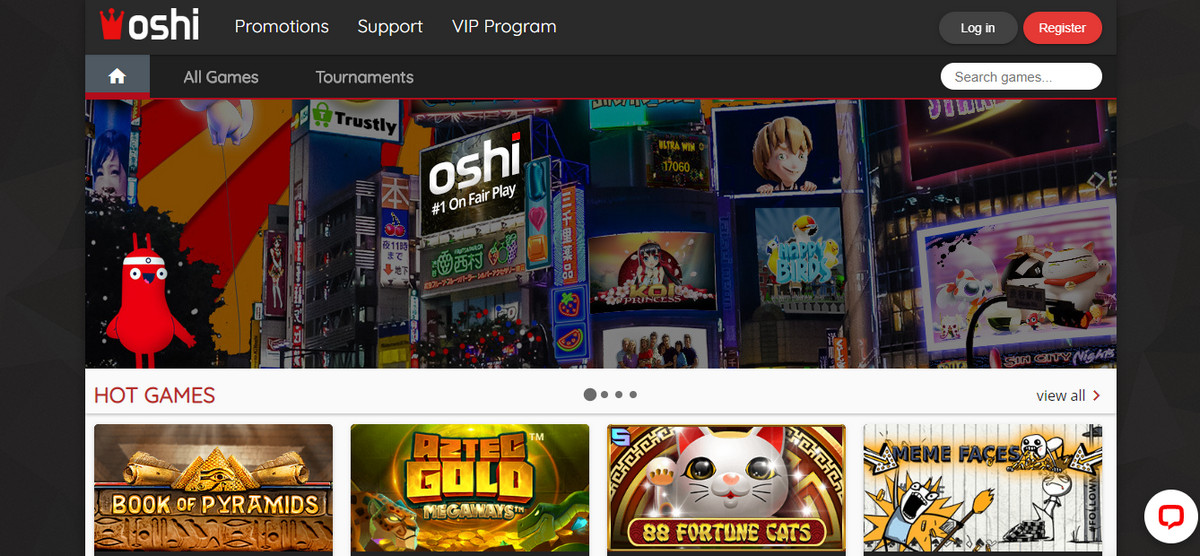Click the Log in button
This screenshot has height=556, width=1200.
point(977,28)
